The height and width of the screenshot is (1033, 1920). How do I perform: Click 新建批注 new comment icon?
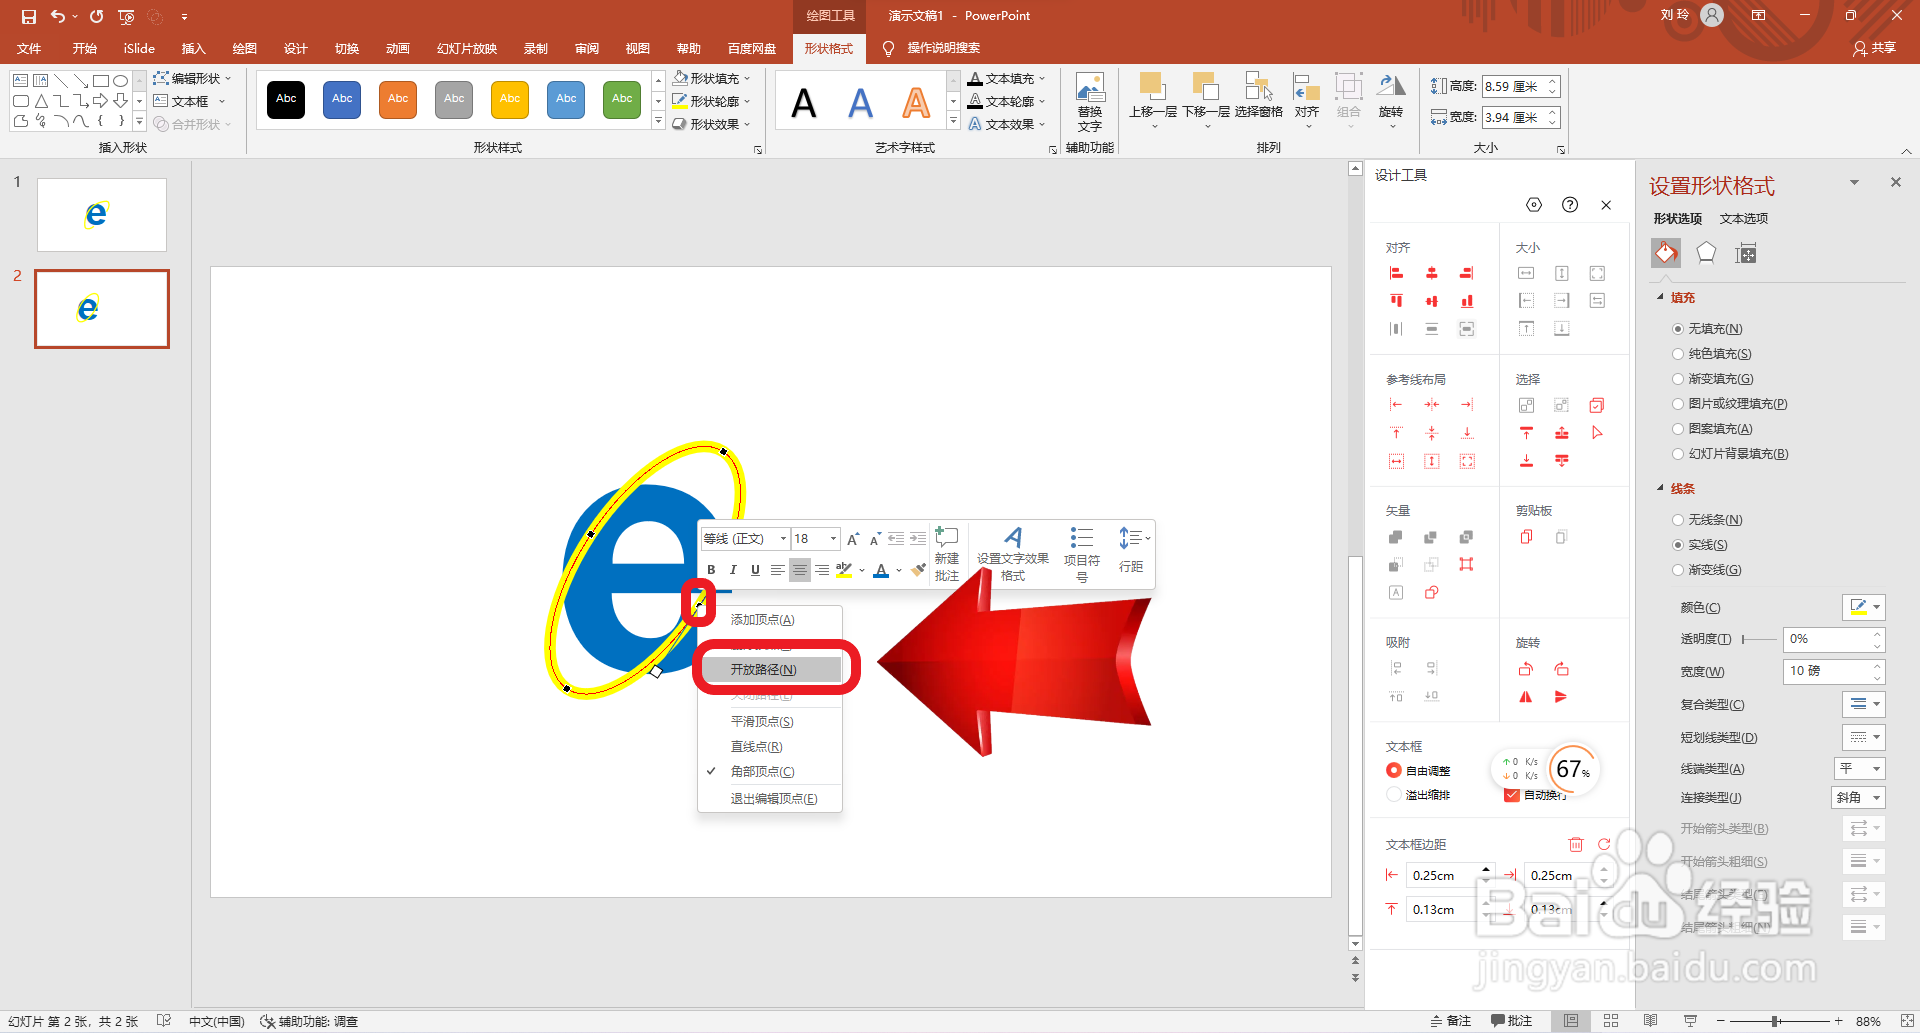[946, 554]
